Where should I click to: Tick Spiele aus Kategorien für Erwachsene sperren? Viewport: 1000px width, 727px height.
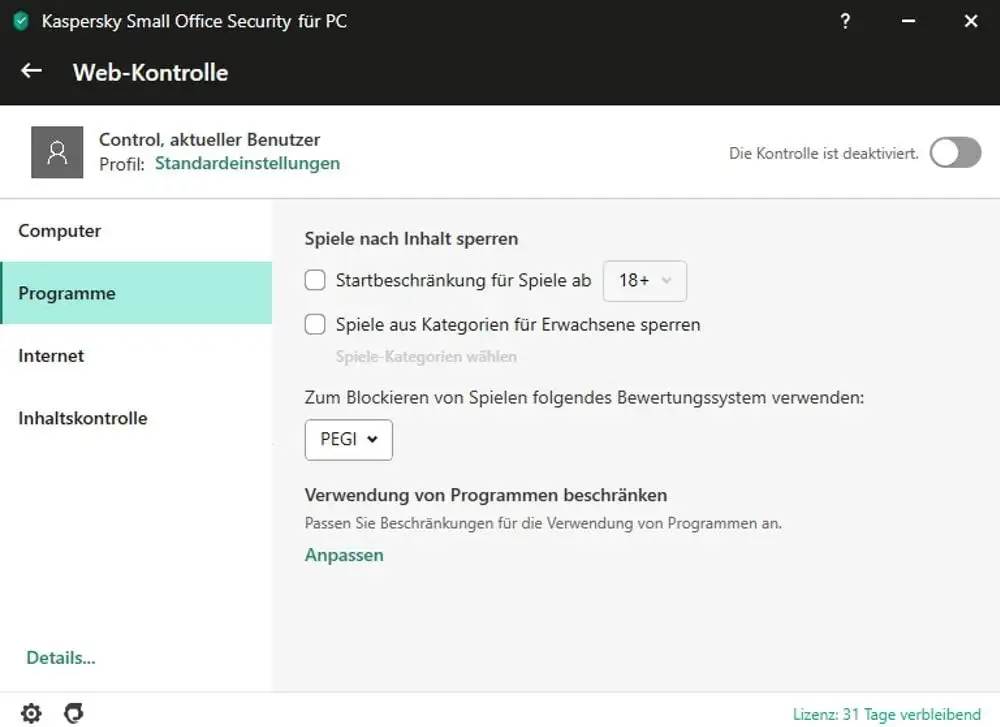pyautogui.click(x=315, y=324)
